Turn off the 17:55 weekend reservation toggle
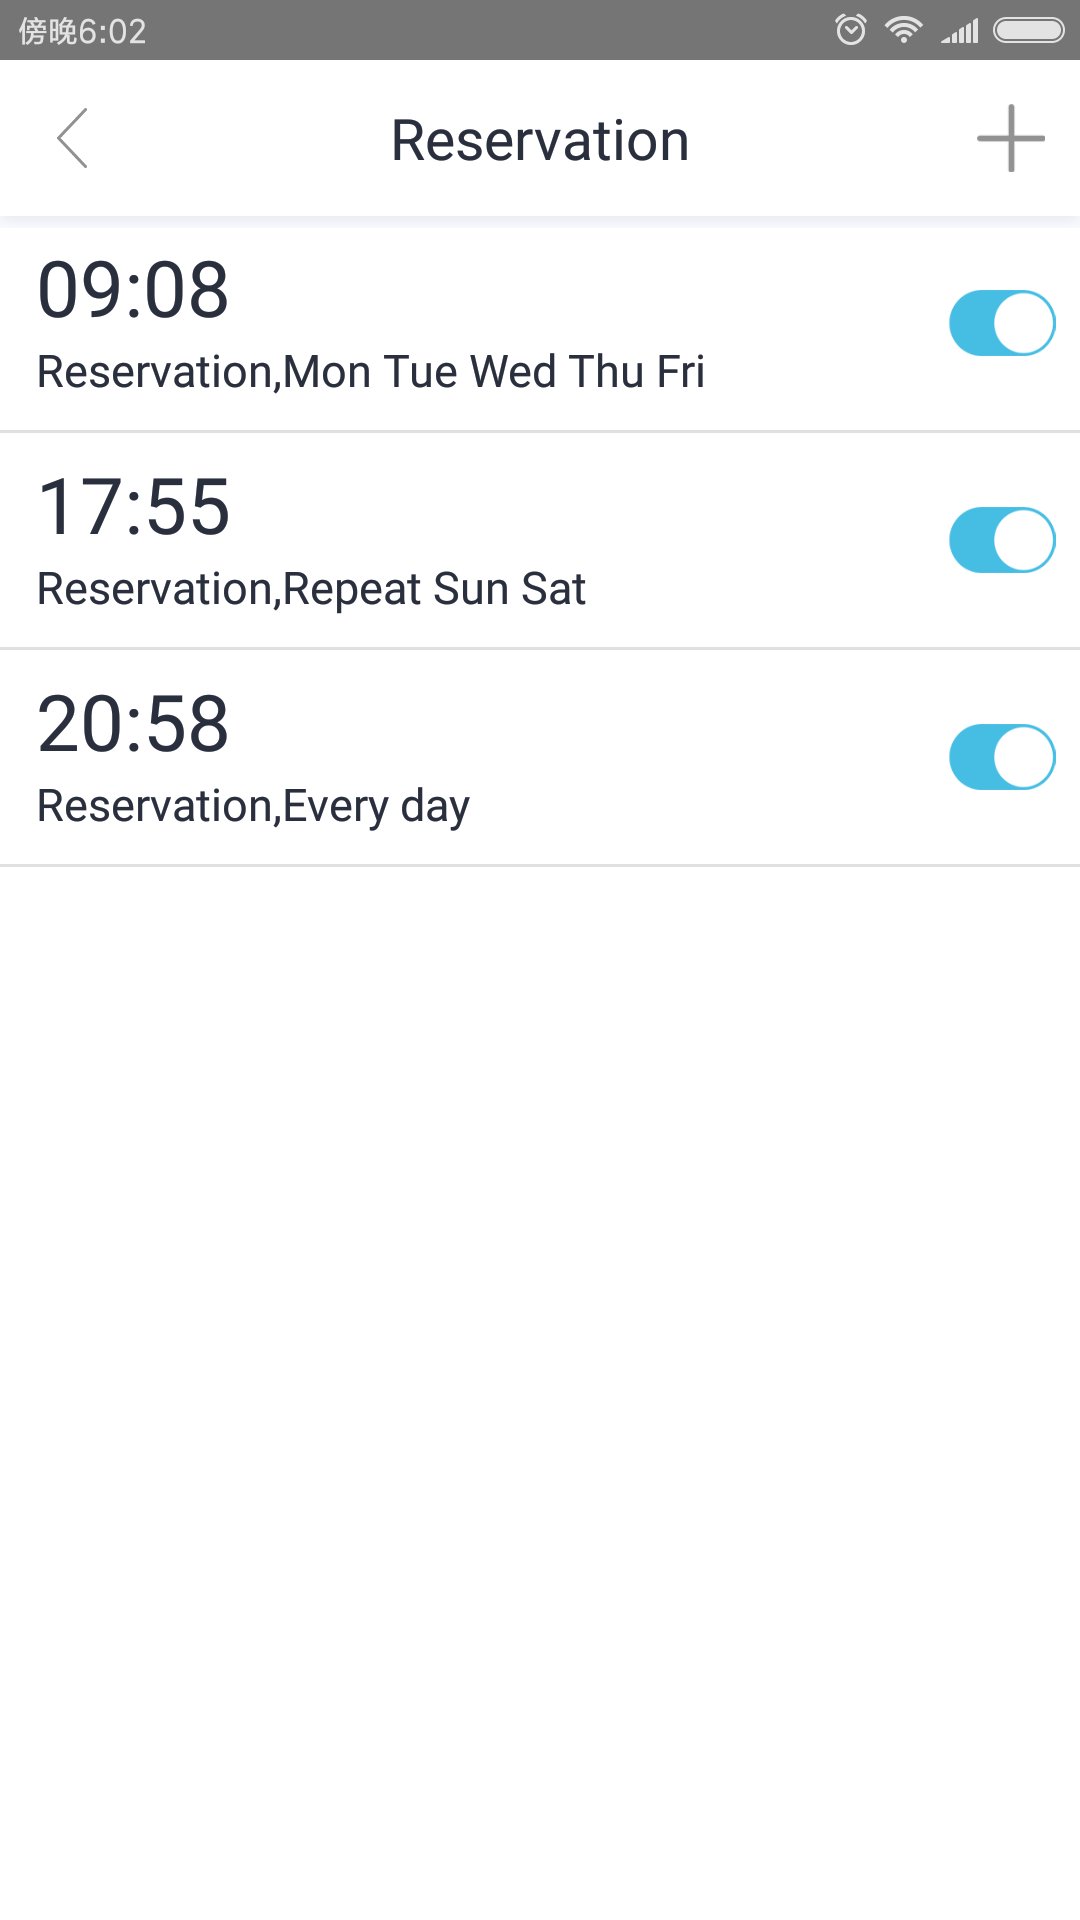This screenshot has height=1920, width=1080. pyautogui.click(x=1001, y=540)
